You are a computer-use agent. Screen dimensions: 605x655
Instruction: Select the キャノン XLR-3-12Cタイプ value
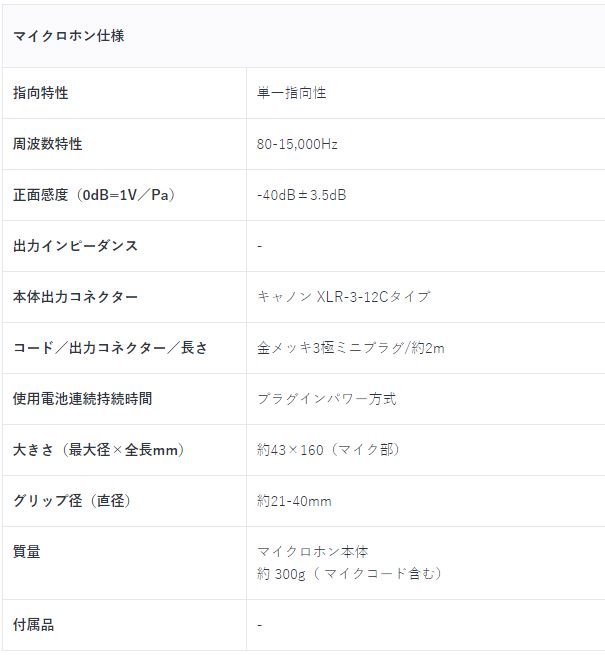tap(343, 297)
